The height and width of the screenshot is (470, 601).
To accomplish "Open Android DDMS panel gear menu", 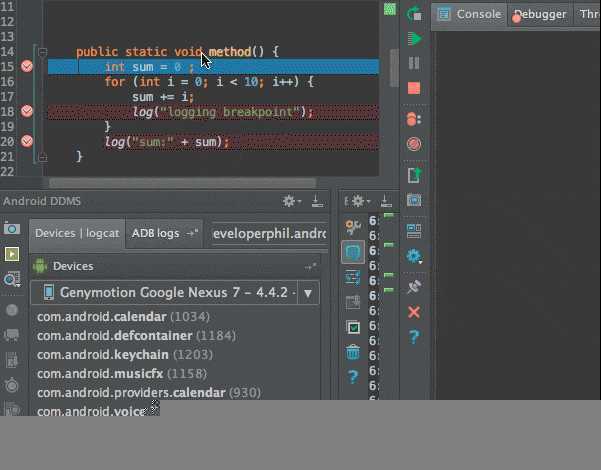I will pyautogui.click(x=291, y=201).
